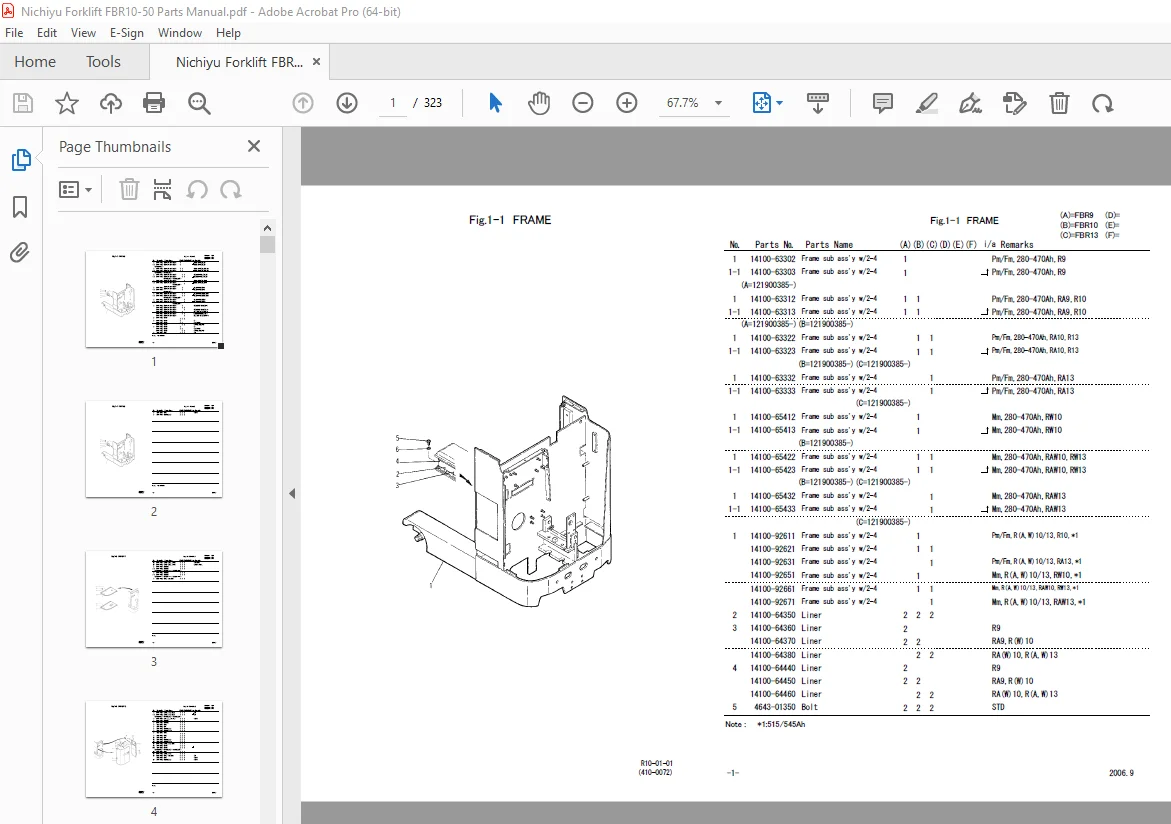1171x824 pixels.
Task: Open the View menu
Action: (83, 33)
